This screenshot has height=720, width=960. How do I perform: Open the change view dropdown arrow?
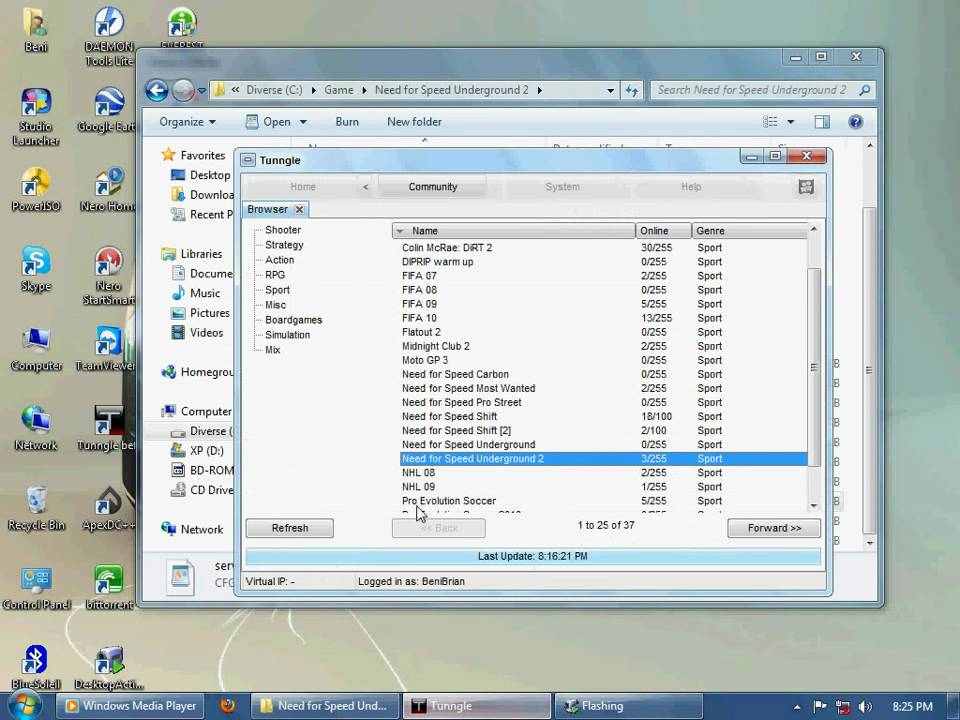point(790,122)
